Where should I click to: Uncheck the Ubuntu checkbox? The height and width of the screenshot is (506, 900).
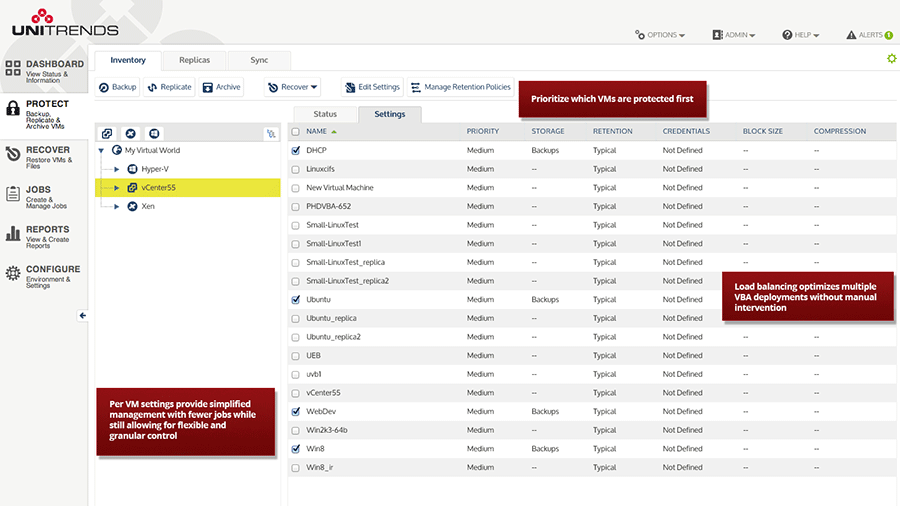296,299
